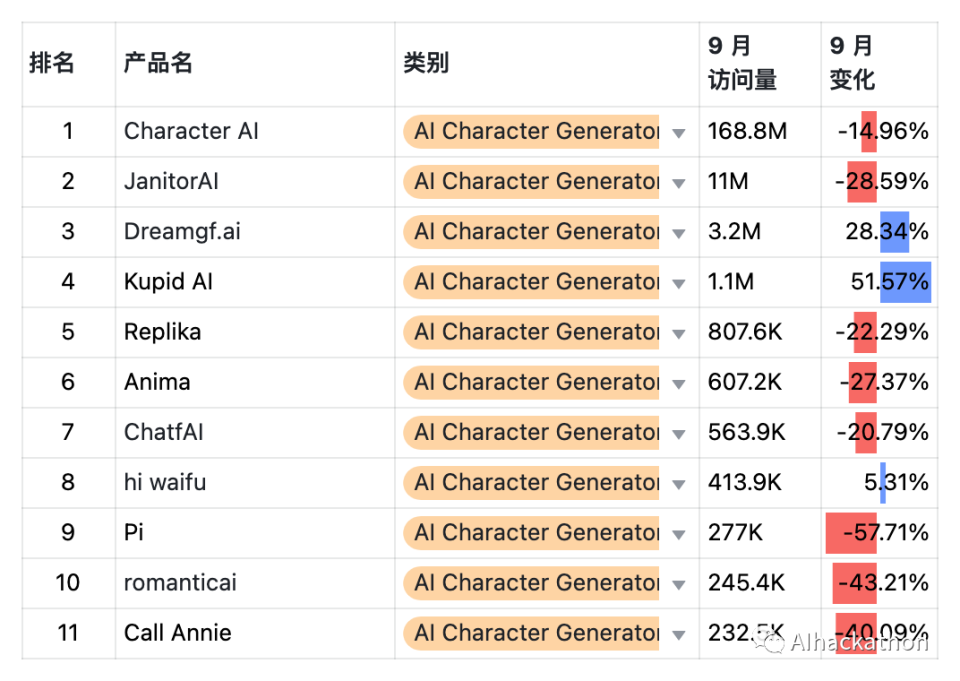Click the red -57.71% change bar

pos(850,533)
